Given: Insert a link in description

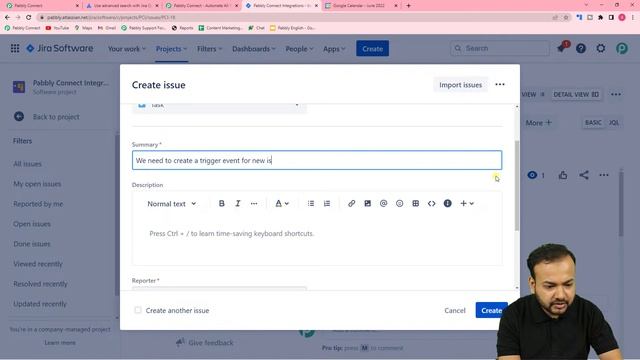Looking at the screenshot, I should (351, 203).
